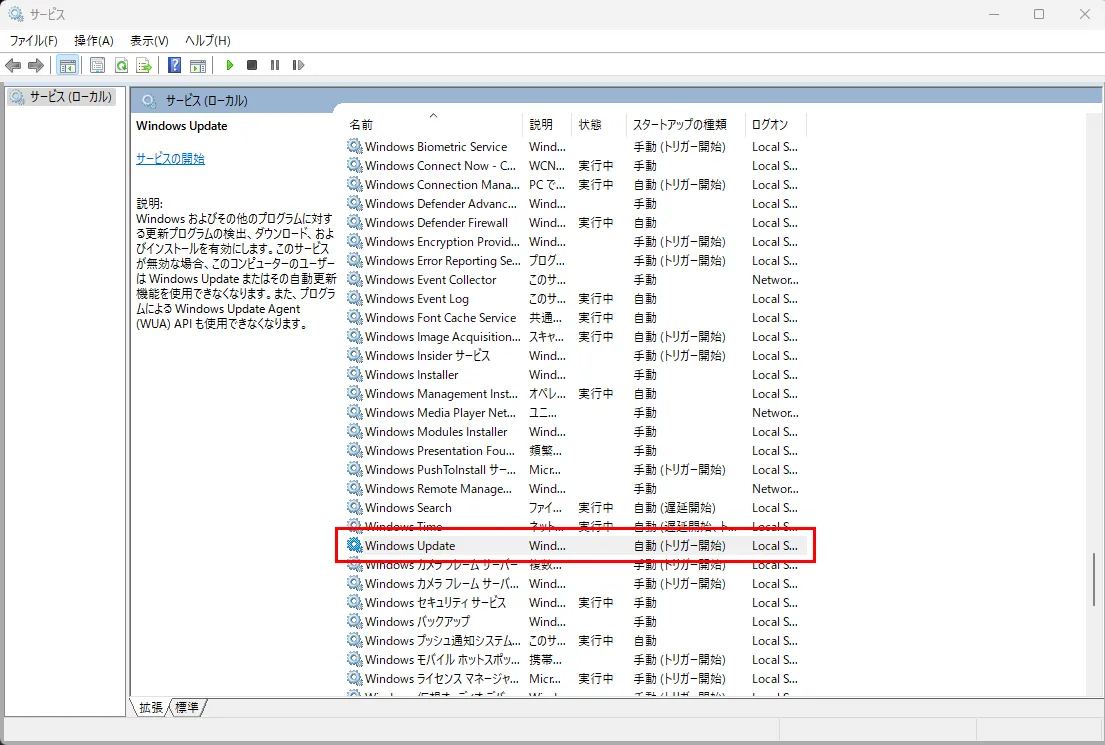1105x745 pixels.
Task: Click 自動 (遅延開始) in Windows Search row
Action: (674, 507)
